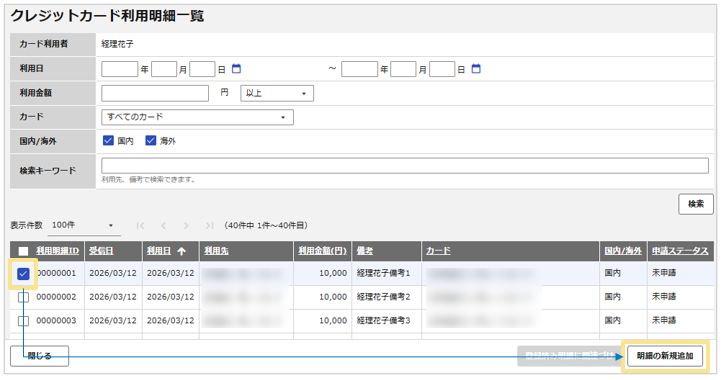This screenshot has height=380, width=723.
Task: Focus the end date year field
Action: pos(359,69)
